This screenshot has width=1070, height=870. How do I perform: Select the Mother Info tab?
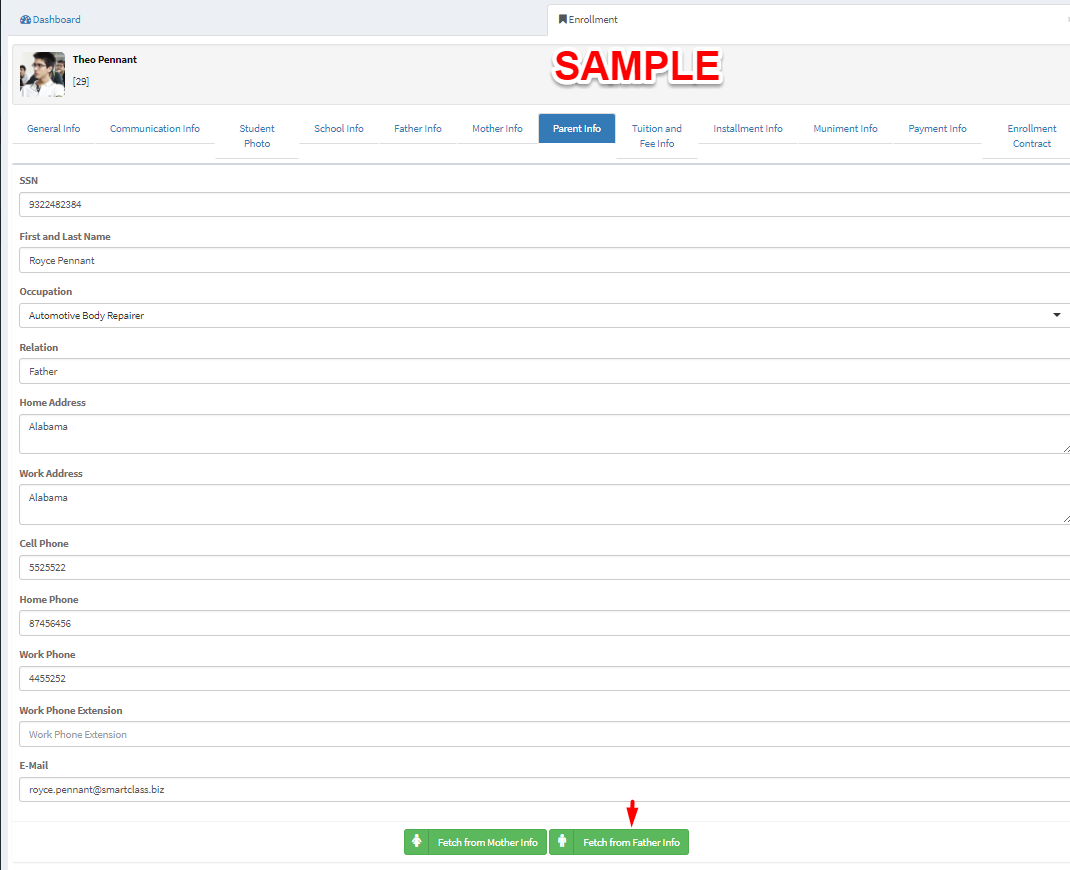pos(497,129)
